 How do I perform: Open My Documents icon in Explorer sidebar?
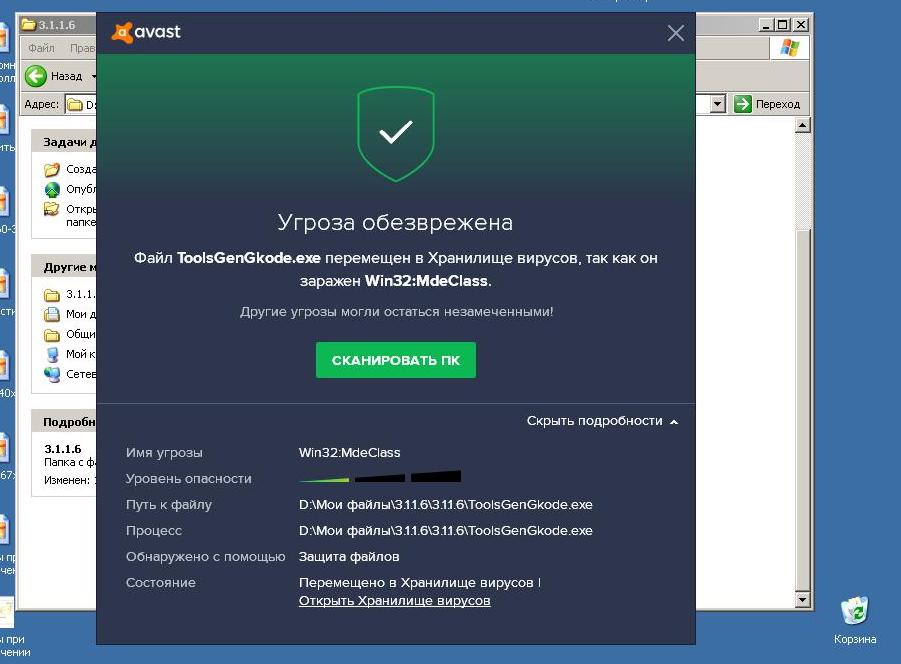click(52, 314)
